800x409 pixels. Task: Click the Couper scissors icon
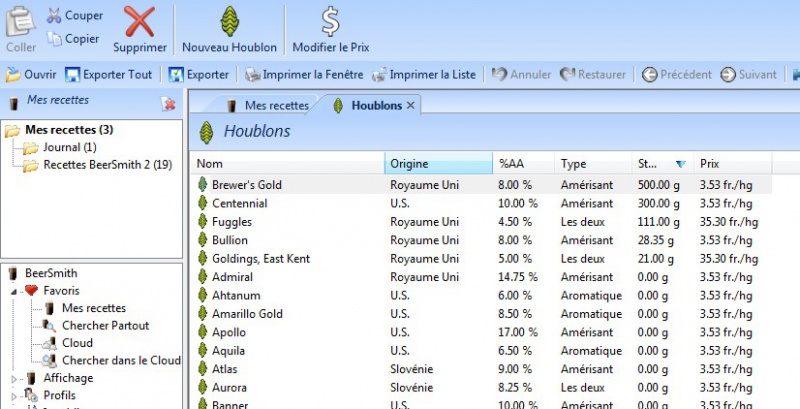pos(54,16)
